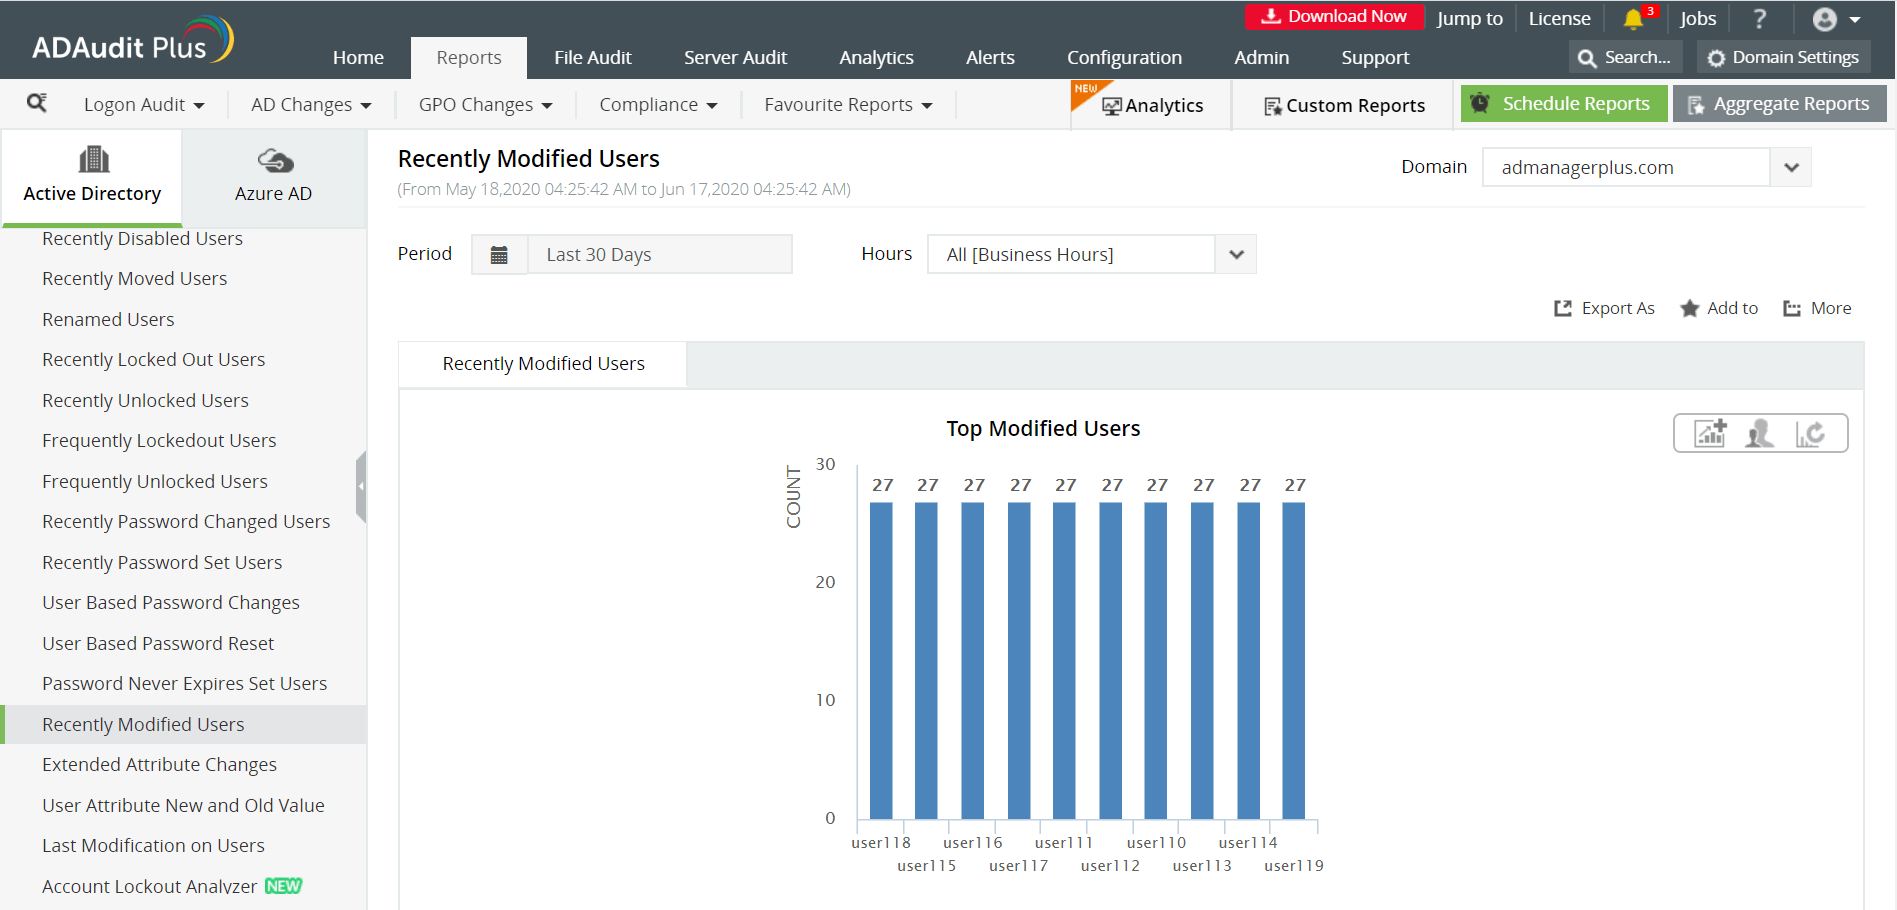Screen dimensions: 1897x910
Task: Switch to the Server Audit tab
Action: (x=736, y=58)
